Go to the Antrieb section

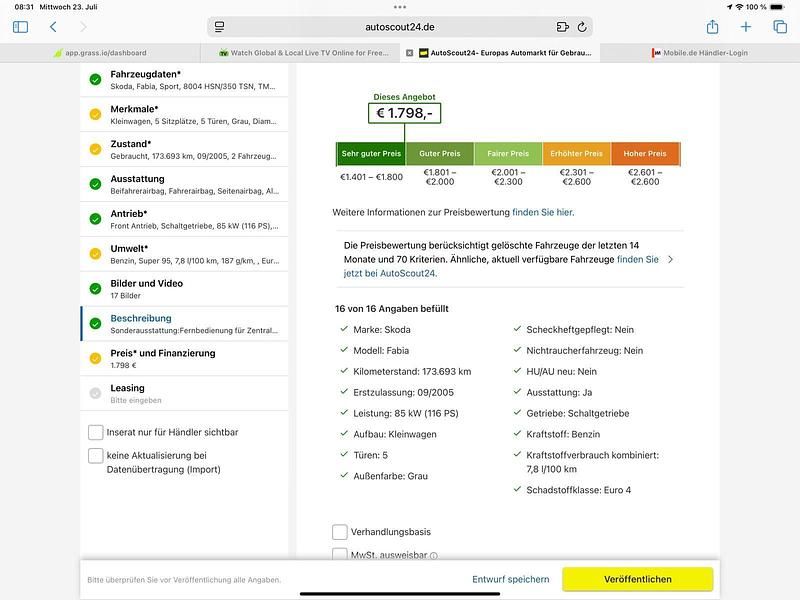pos(184,219)
